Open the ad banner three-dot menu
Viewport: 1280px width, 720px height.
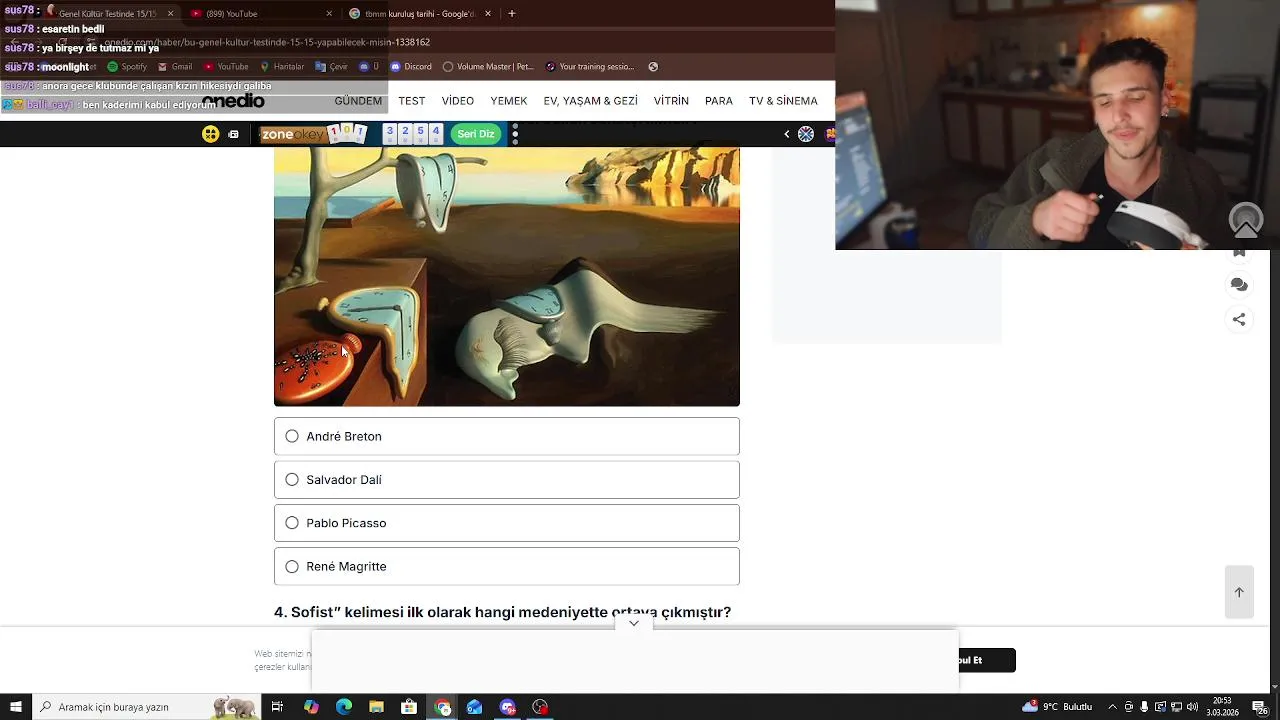(515, 134)
